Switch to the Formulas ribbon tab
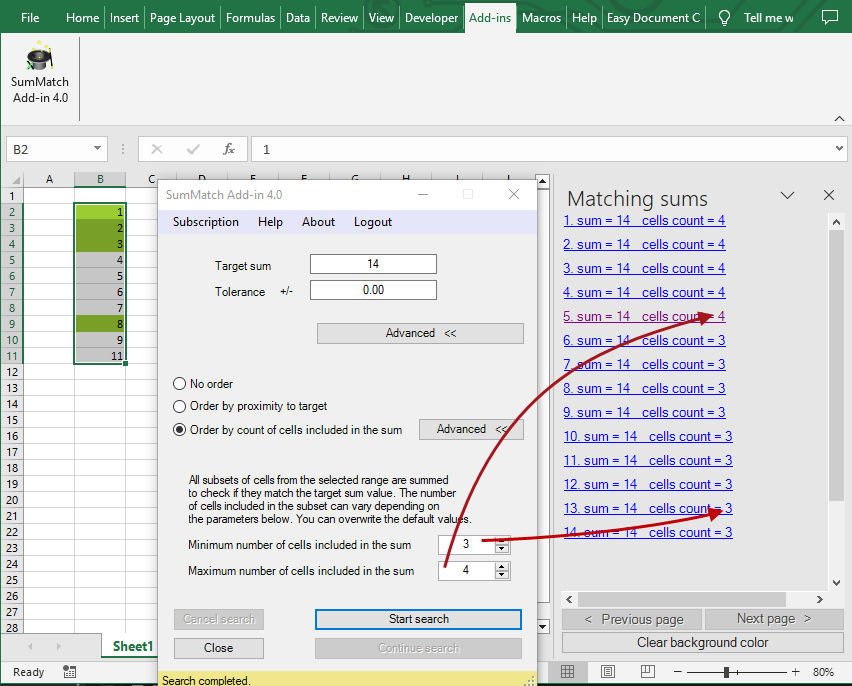Viewport: 852px width, 686px height. (250, 17)
